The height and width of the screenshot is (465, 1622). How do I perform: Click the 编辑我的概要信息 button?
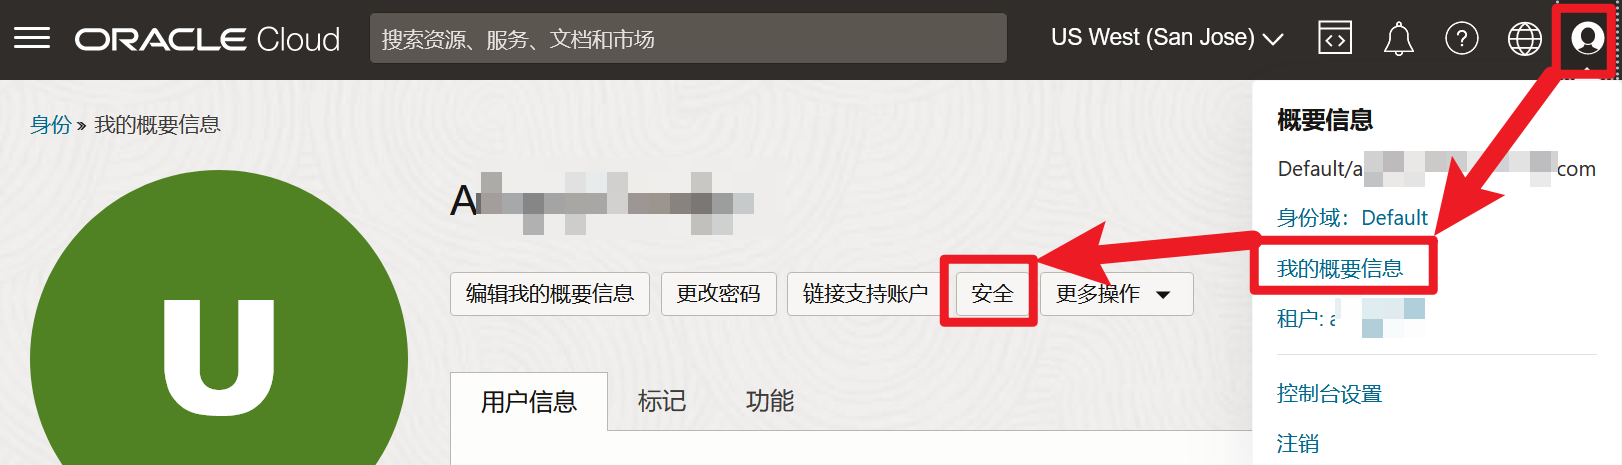click(550, 294)
